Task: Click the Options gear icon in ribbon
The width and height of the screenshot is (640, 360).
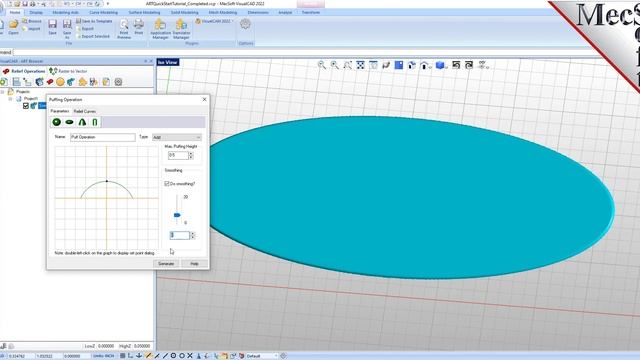Action: click(245, 24)
